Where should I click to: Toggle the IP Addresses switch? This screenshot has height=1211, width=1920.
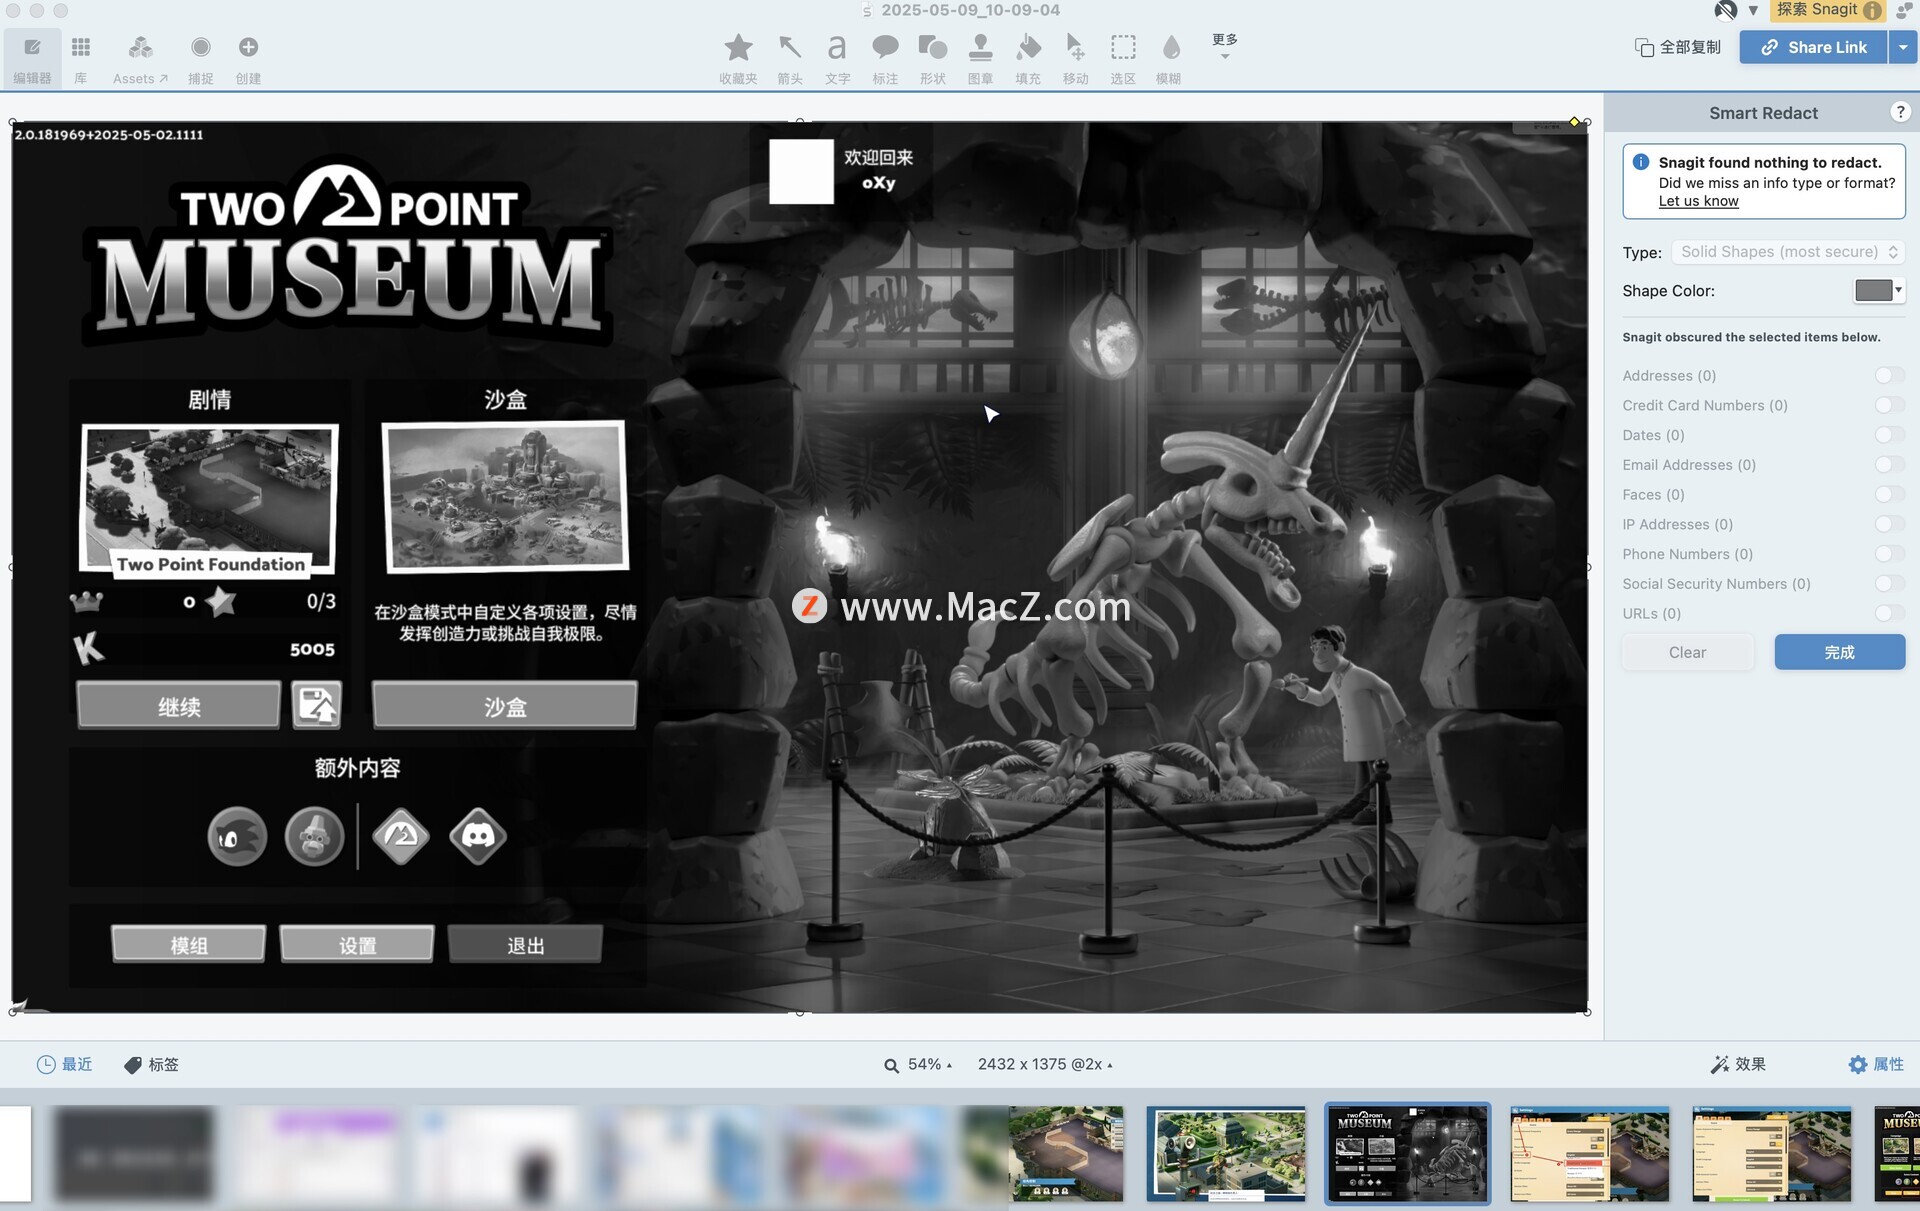click(1889, 524)
